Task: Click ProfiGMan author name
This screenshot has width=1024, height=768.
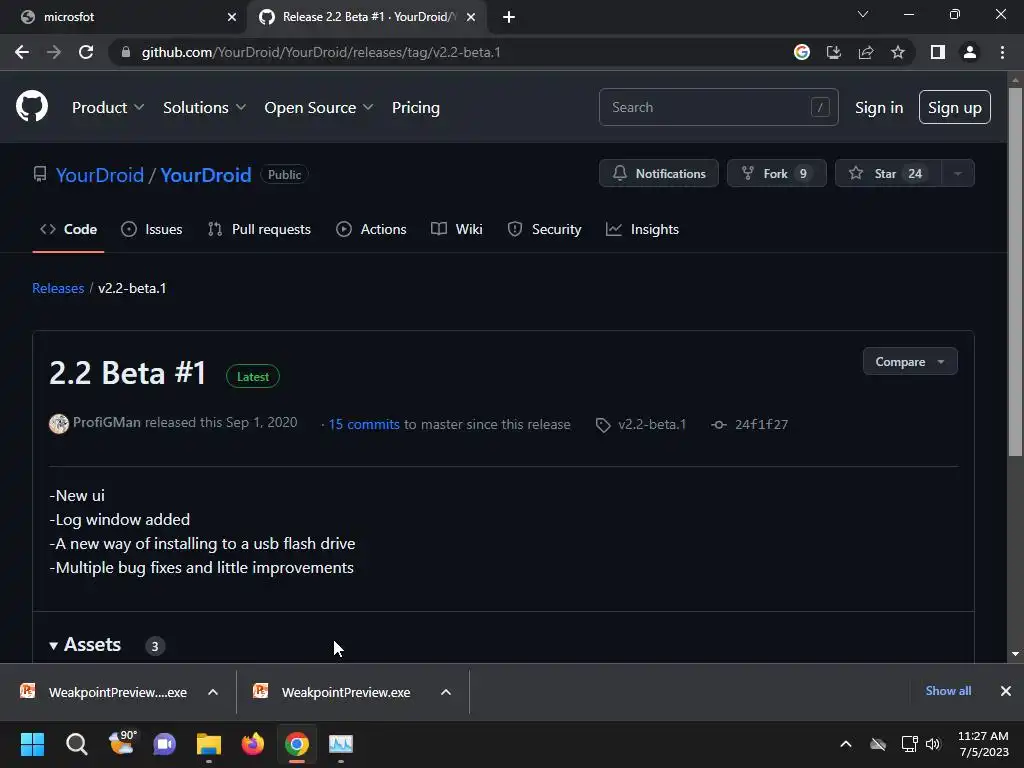Action: [106, 423]
